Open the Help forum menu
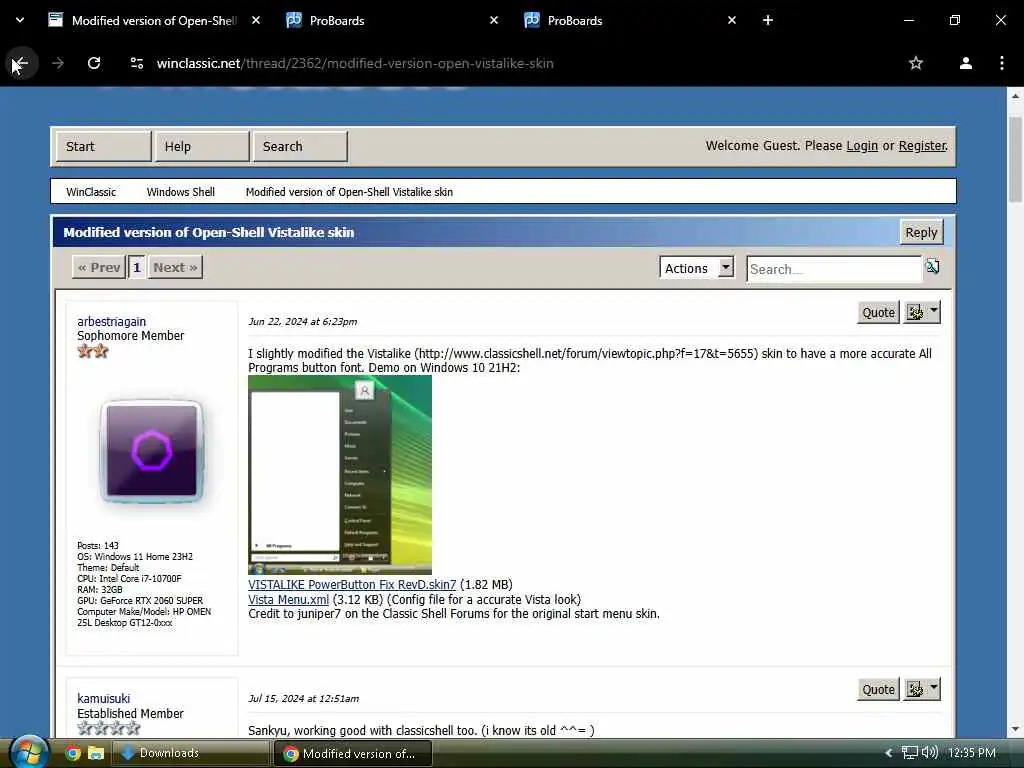This screenshot has height=768, width=1024. coord(202,146)
